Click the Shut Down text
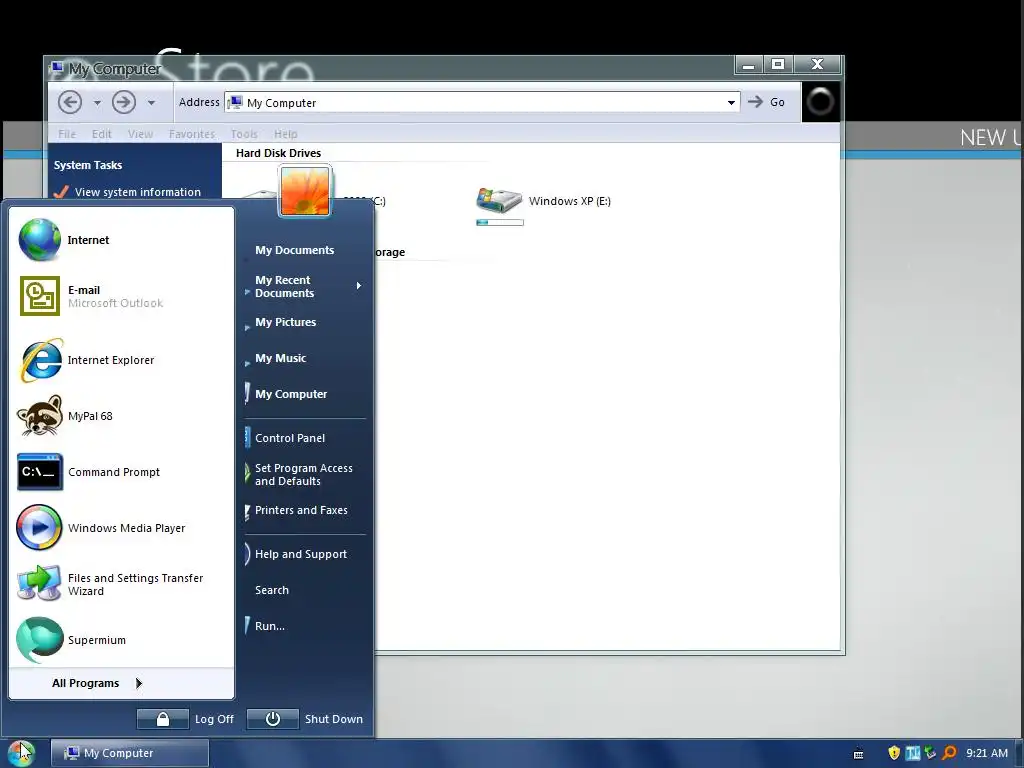 click(x=334, y=719)
